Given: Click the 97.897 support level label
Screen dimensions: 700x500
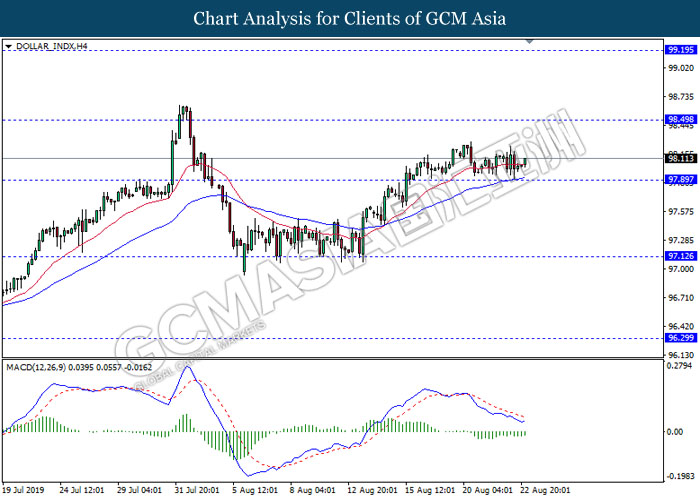Looking at the screenshot, I should [681, 179].
